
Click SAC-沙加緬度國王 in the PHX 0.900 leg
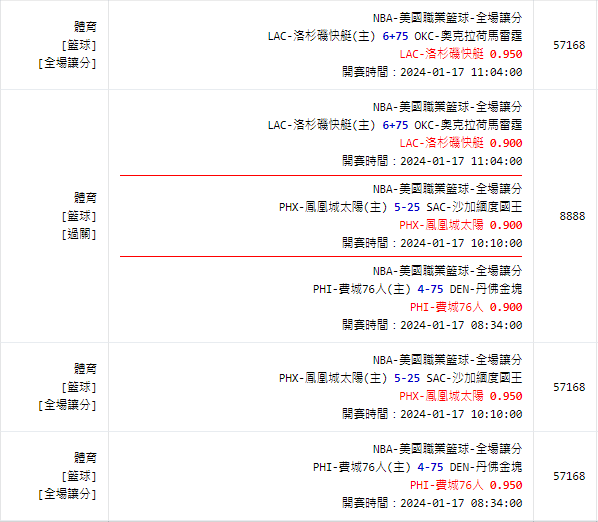pos(474,207)
